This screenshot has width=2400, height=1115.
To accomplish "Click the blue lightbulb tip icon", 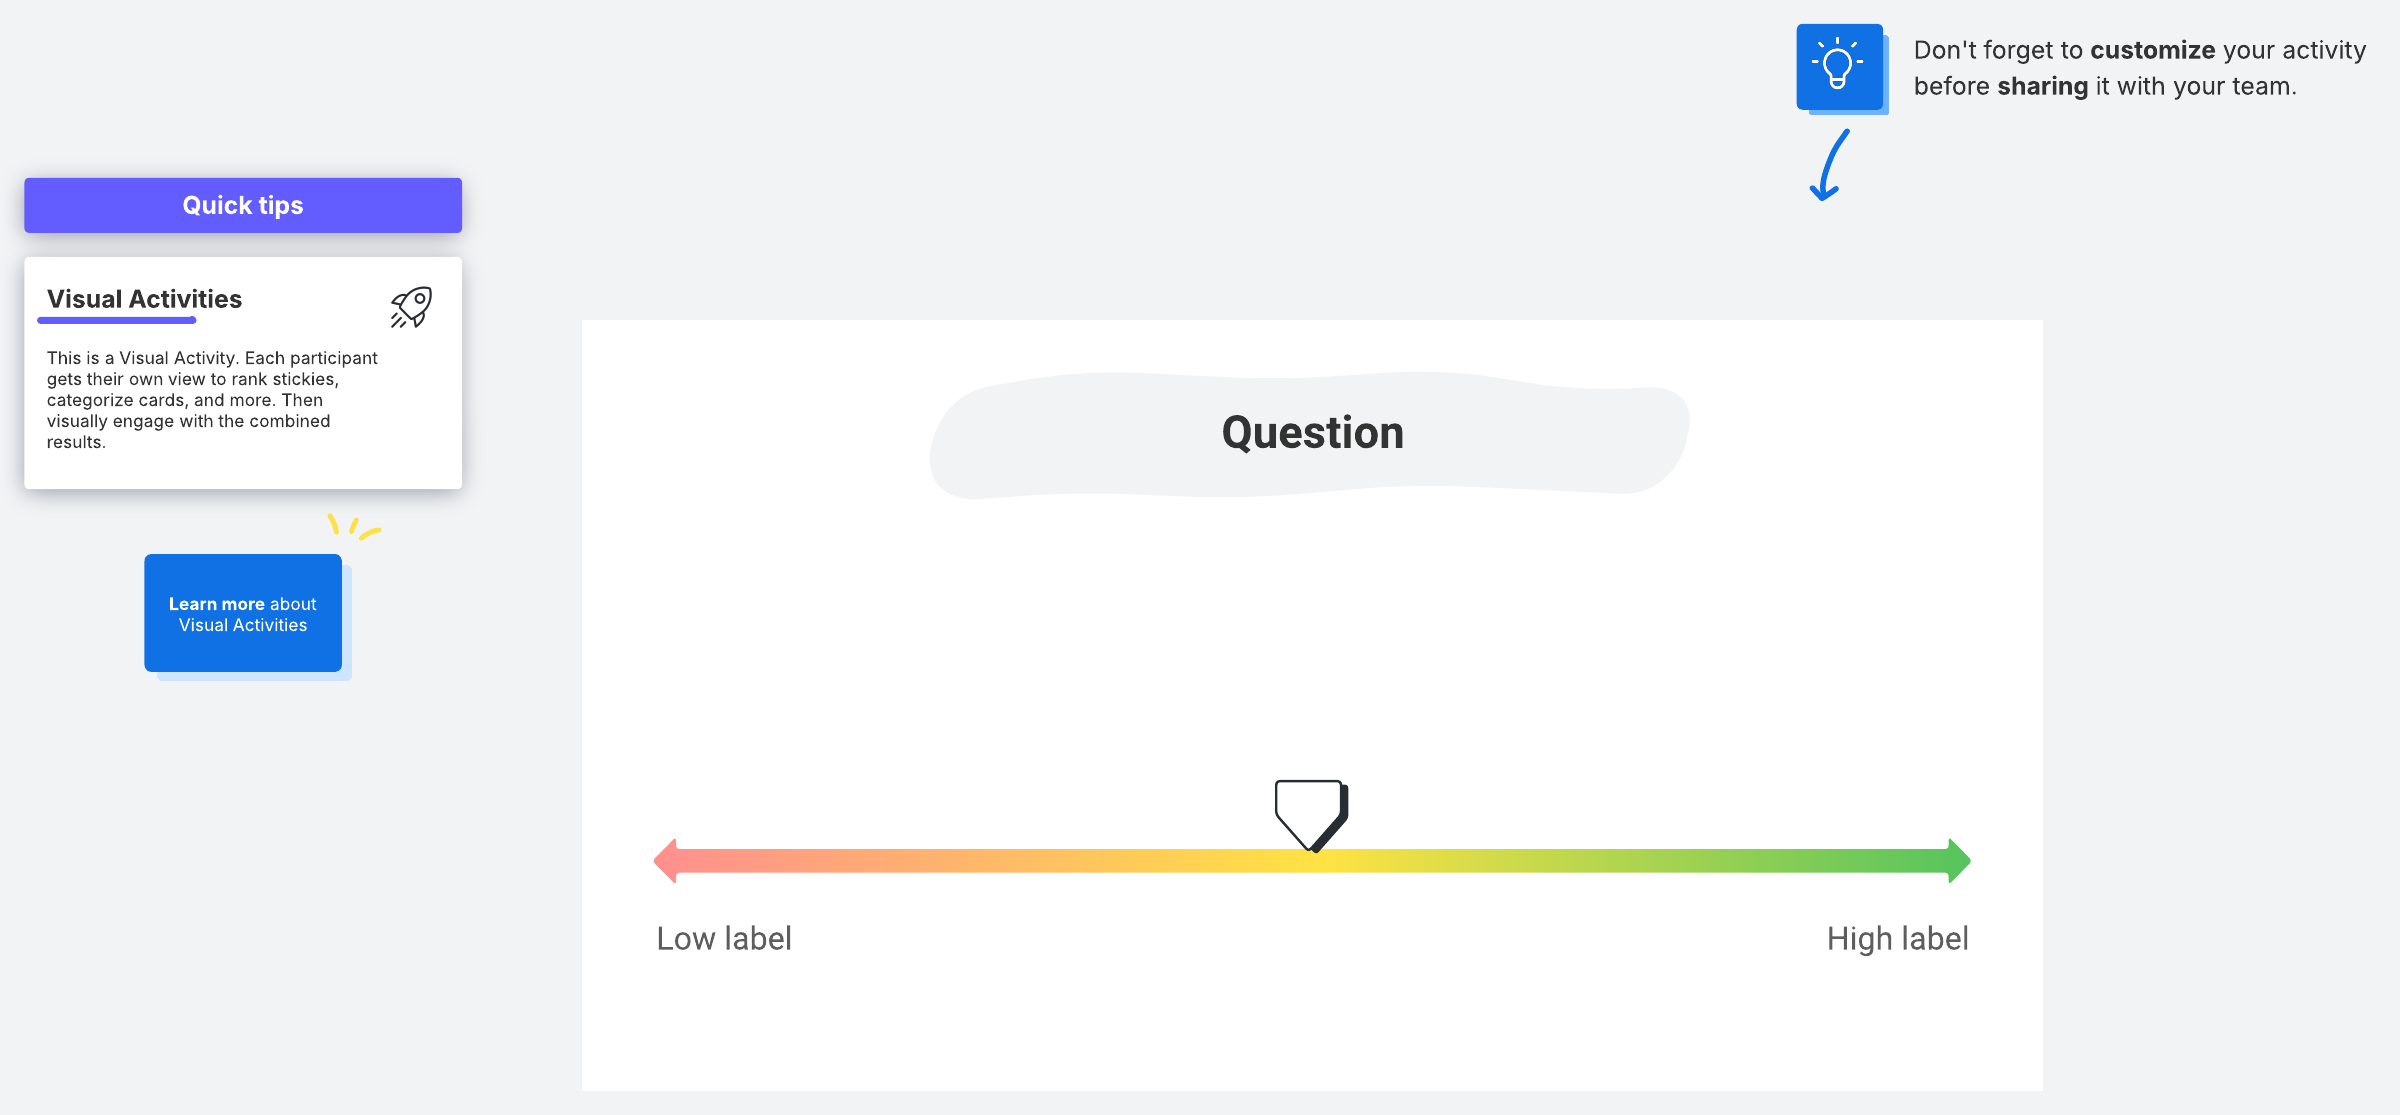I will [1839, 66].
